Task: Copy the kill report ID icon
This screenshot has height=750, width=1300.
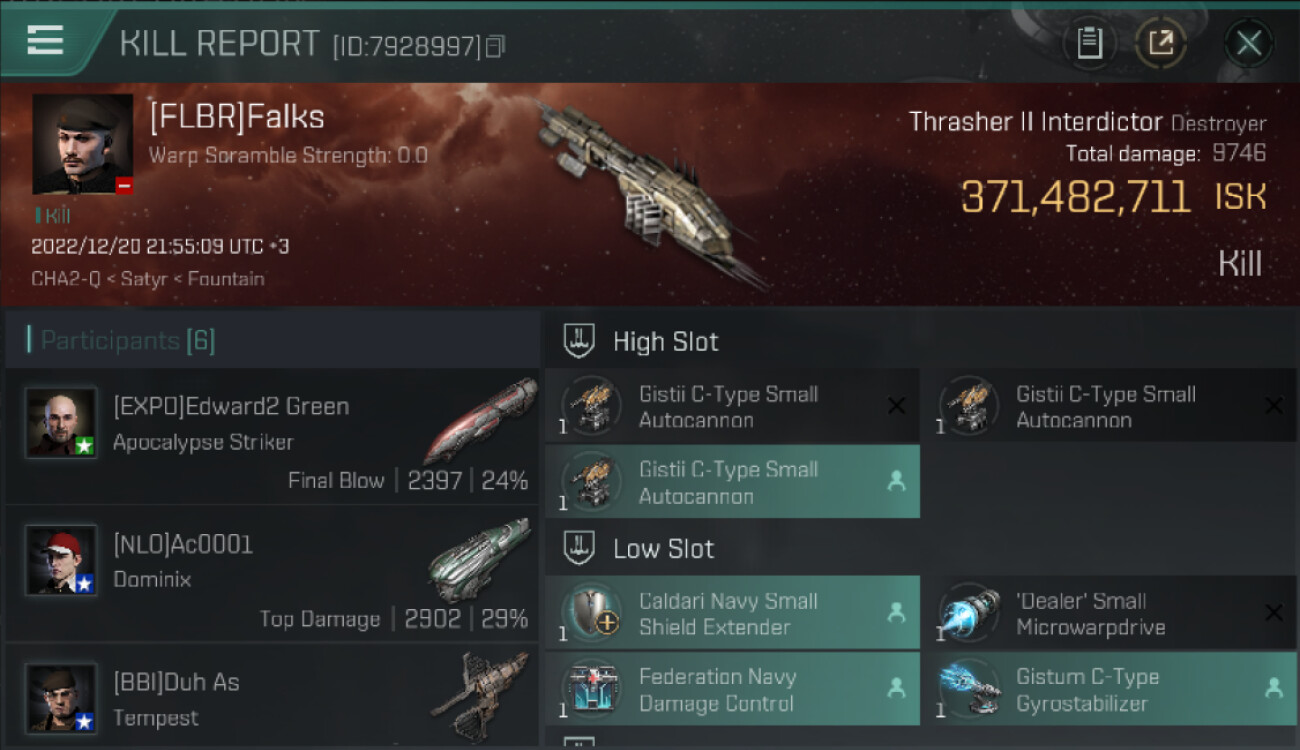Action: [495, 46]
